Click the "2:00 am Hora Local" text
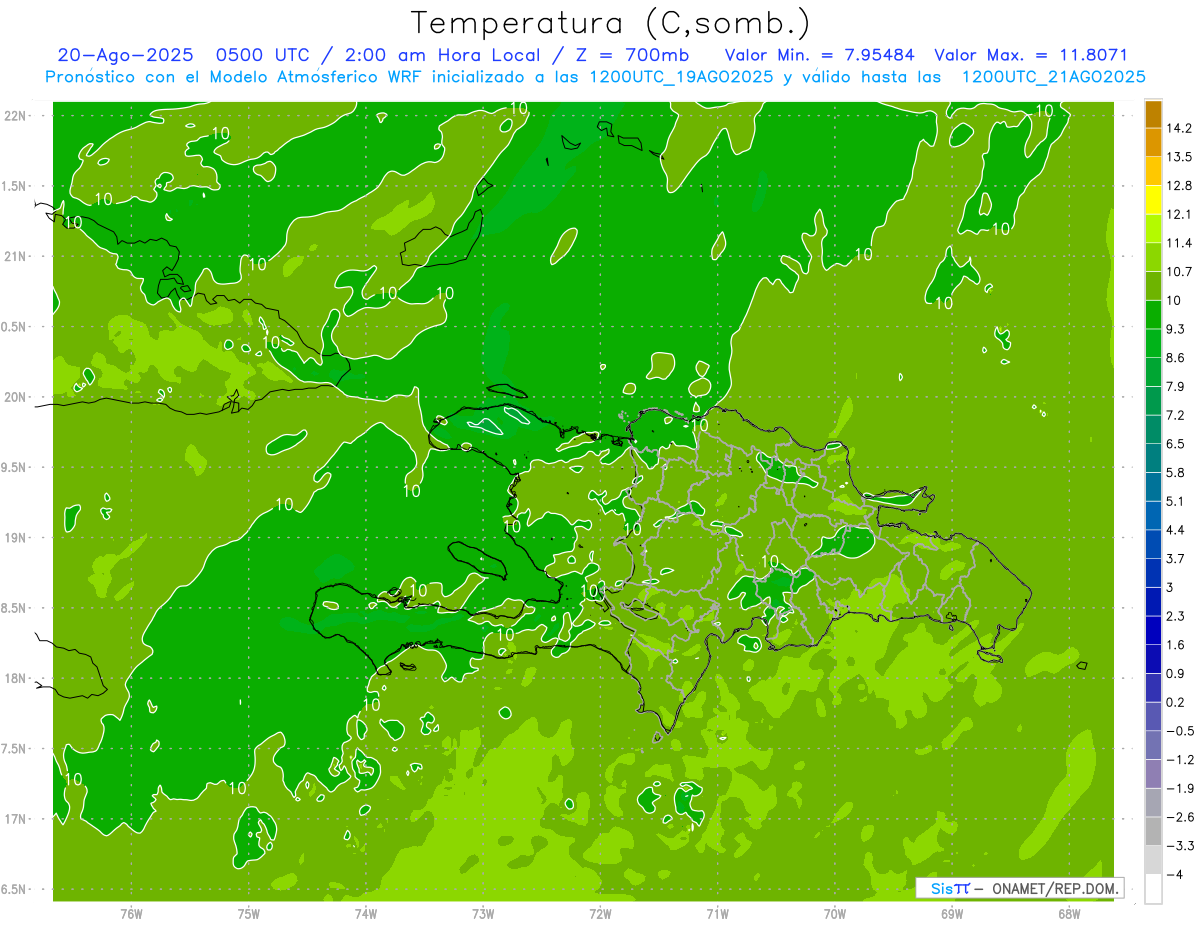Viewport: 1200px width, 927px height. coord(441,56)
